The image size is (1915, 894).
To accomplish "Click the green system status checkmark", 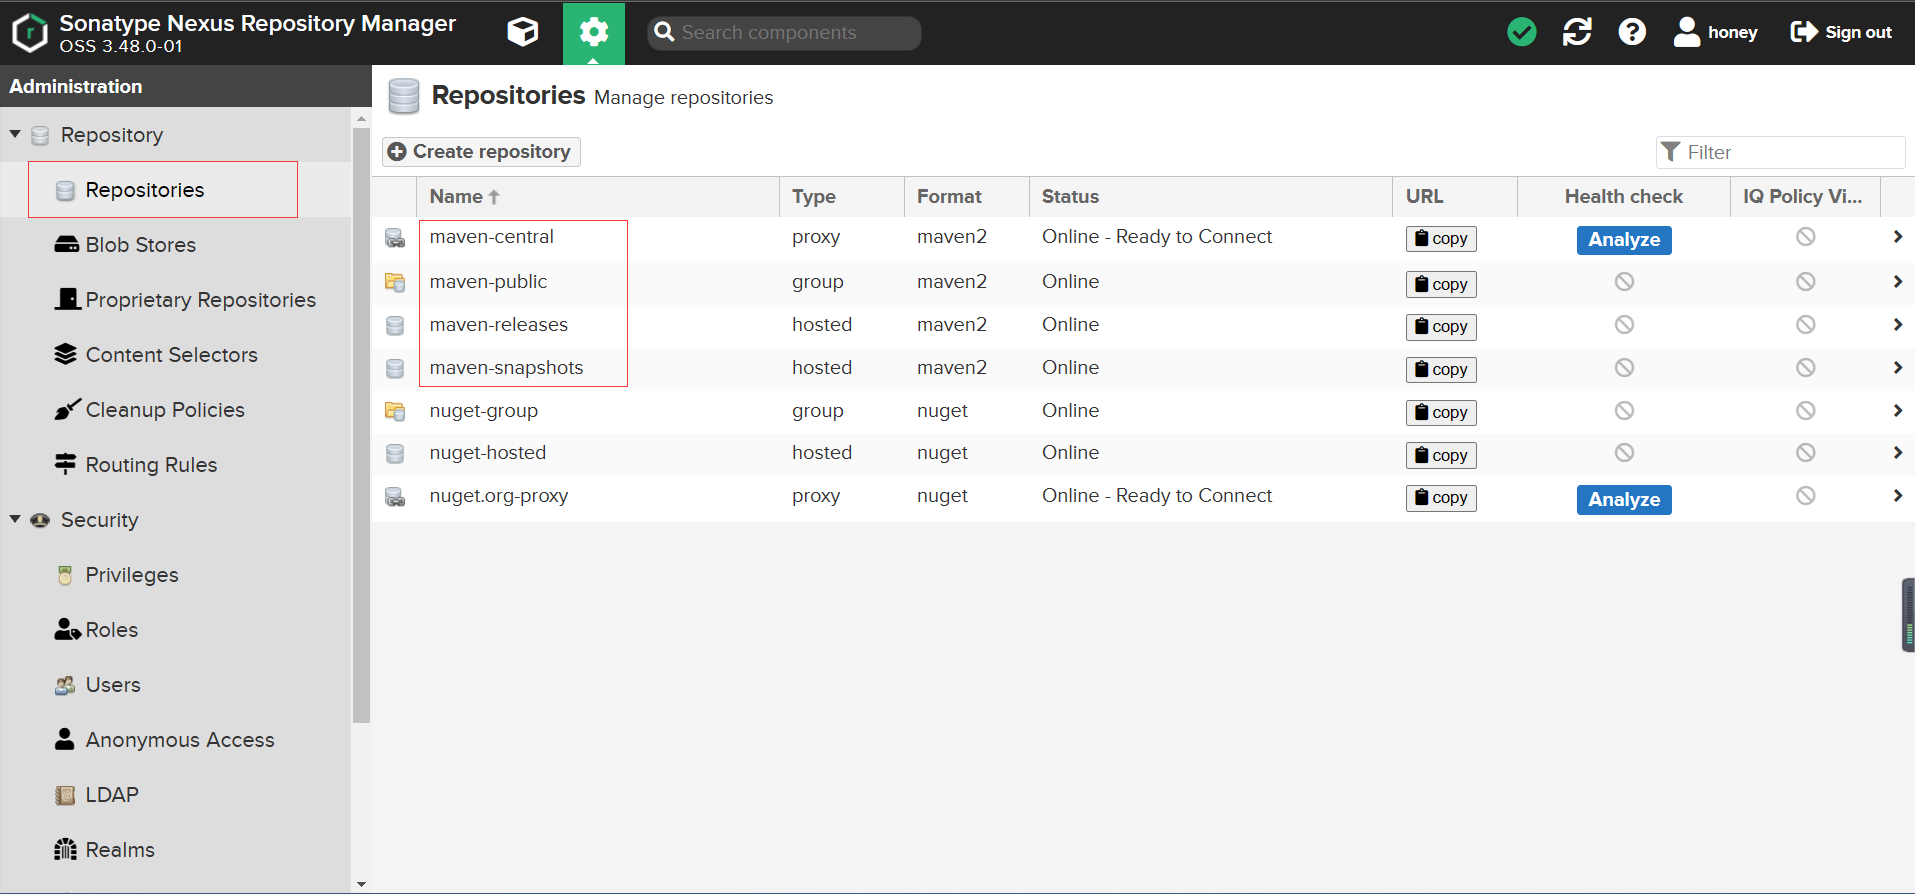I will pos(1522,32).
